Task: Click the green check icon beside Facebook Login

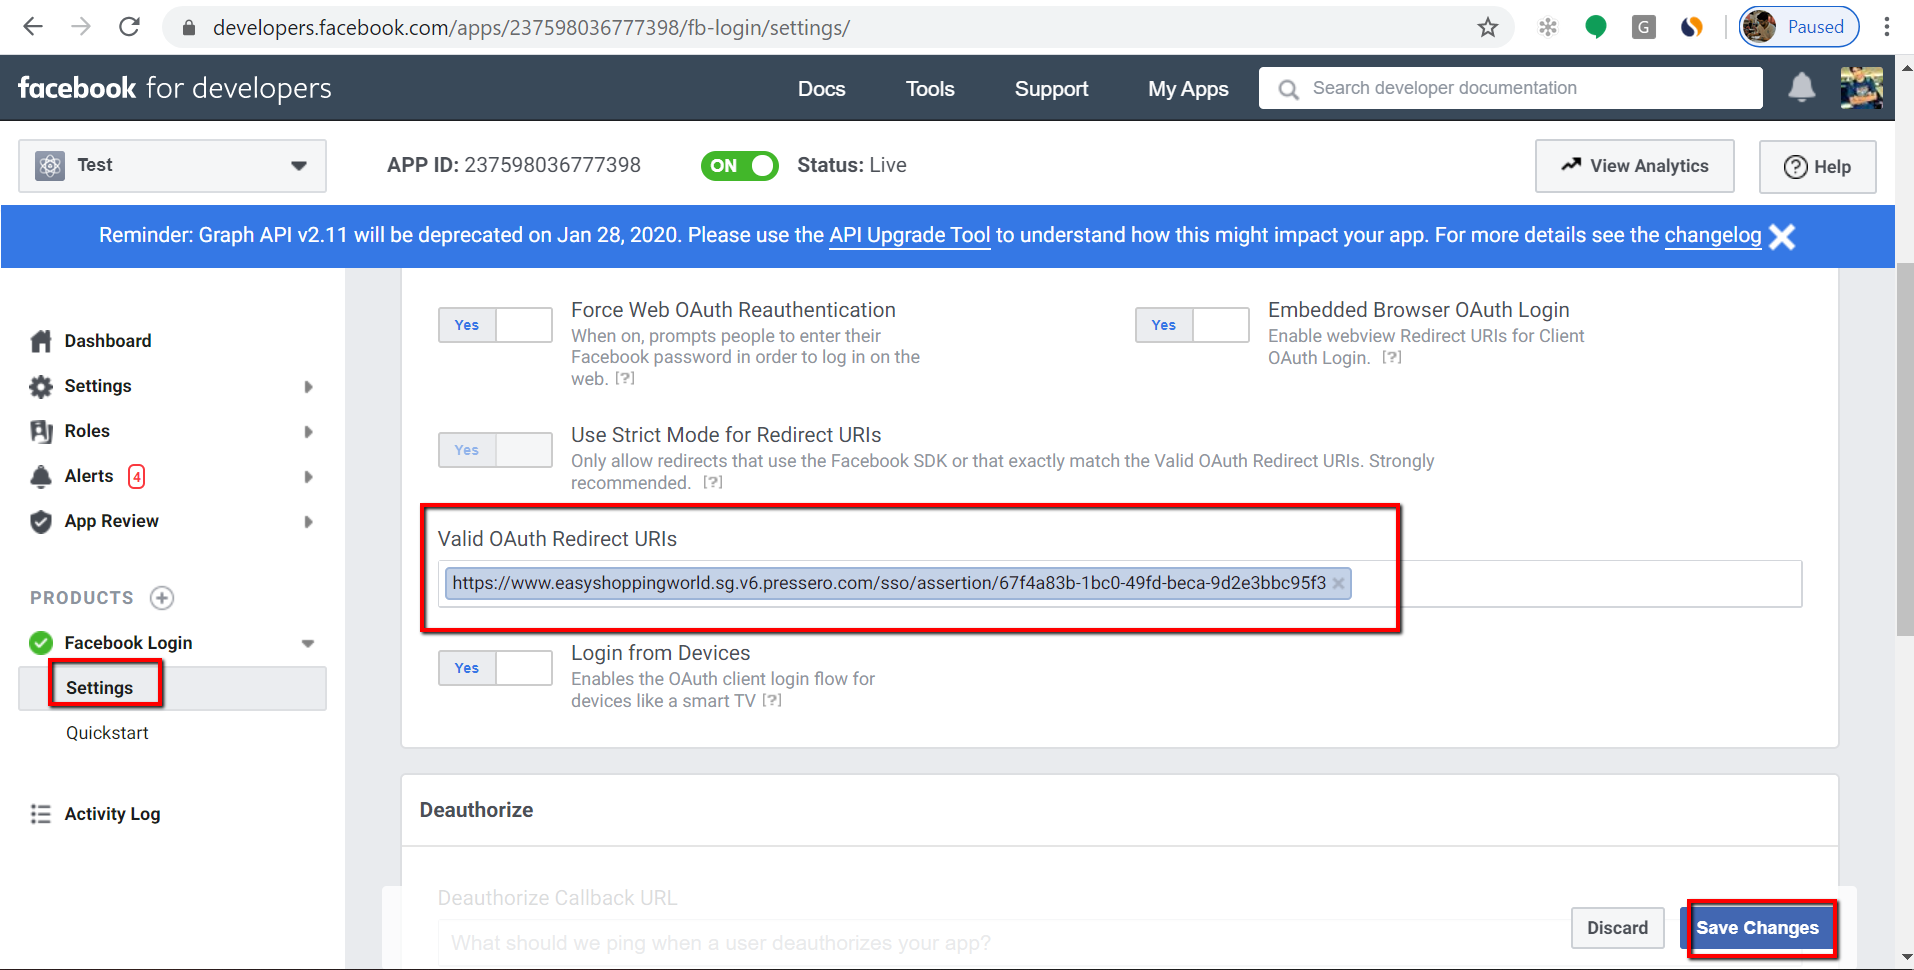Action: pyautogui.click(x=41, y=643)
